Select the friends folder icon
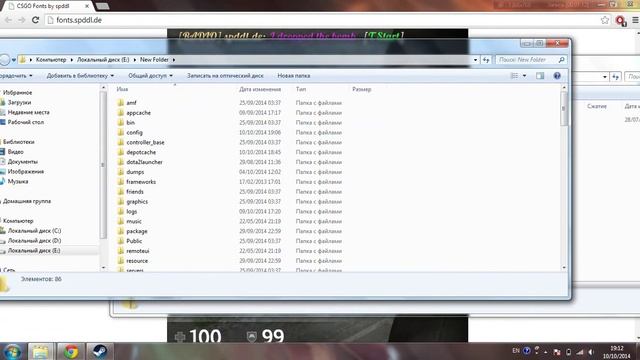Viewport: 640px width, 360px height. click(120, 191)
